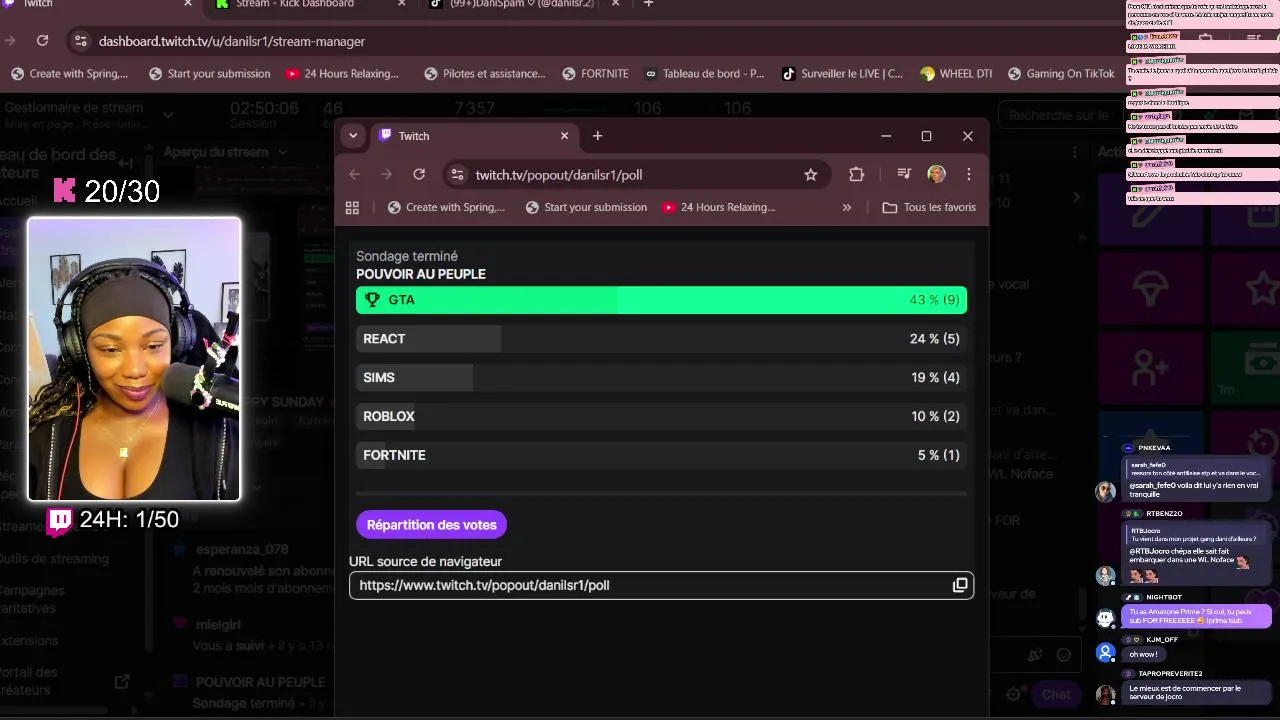Open Surveiller le LIVE TikTok bookmark

(x=842, y=73)
